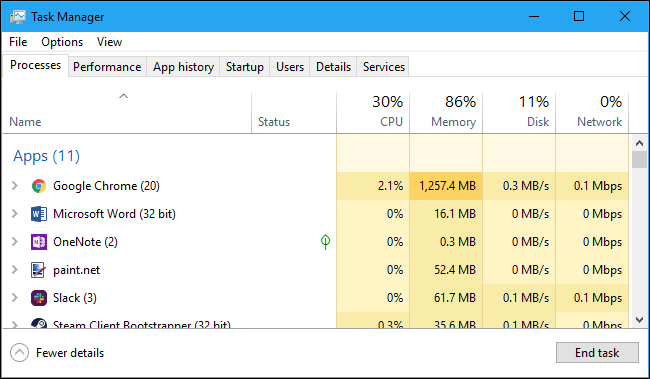This screenshot has height=379, width=650.
Task: Click Word's 16.1 MB memory cell
Action: (446, 214)
